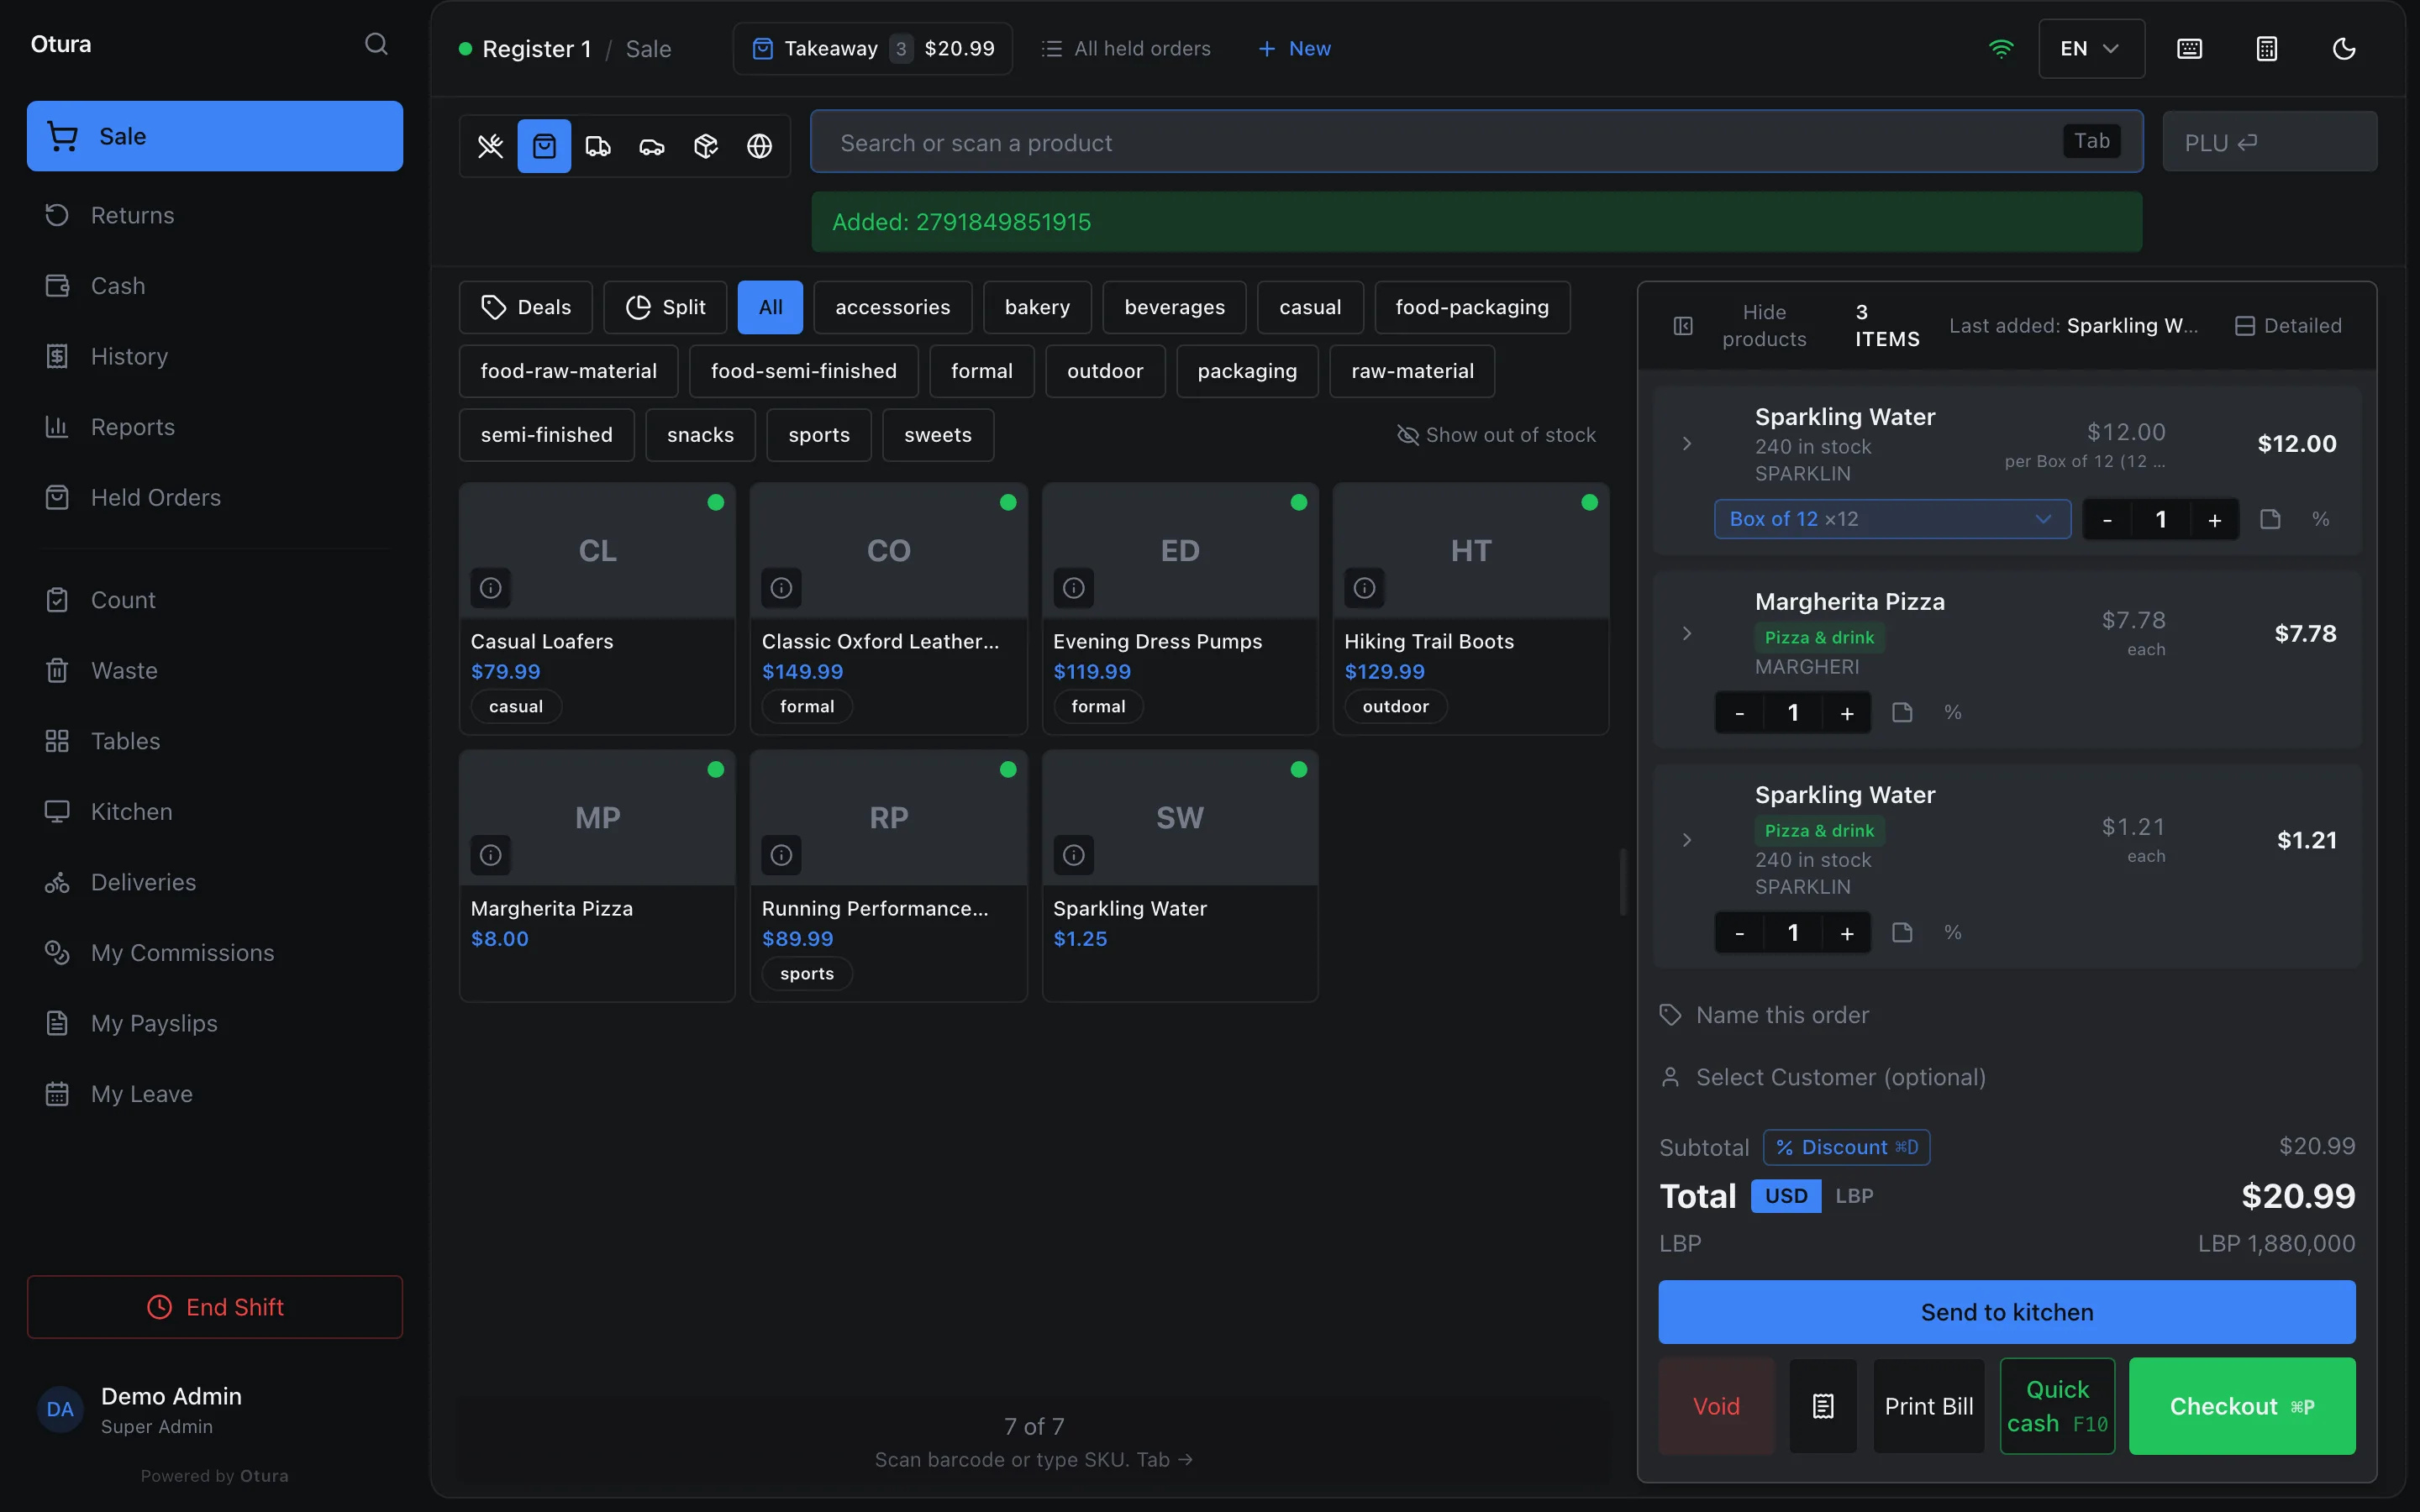Open Select Customer (optional) picker
Viewport: 2420px width, 1512px height.
coord(2006,1078)
